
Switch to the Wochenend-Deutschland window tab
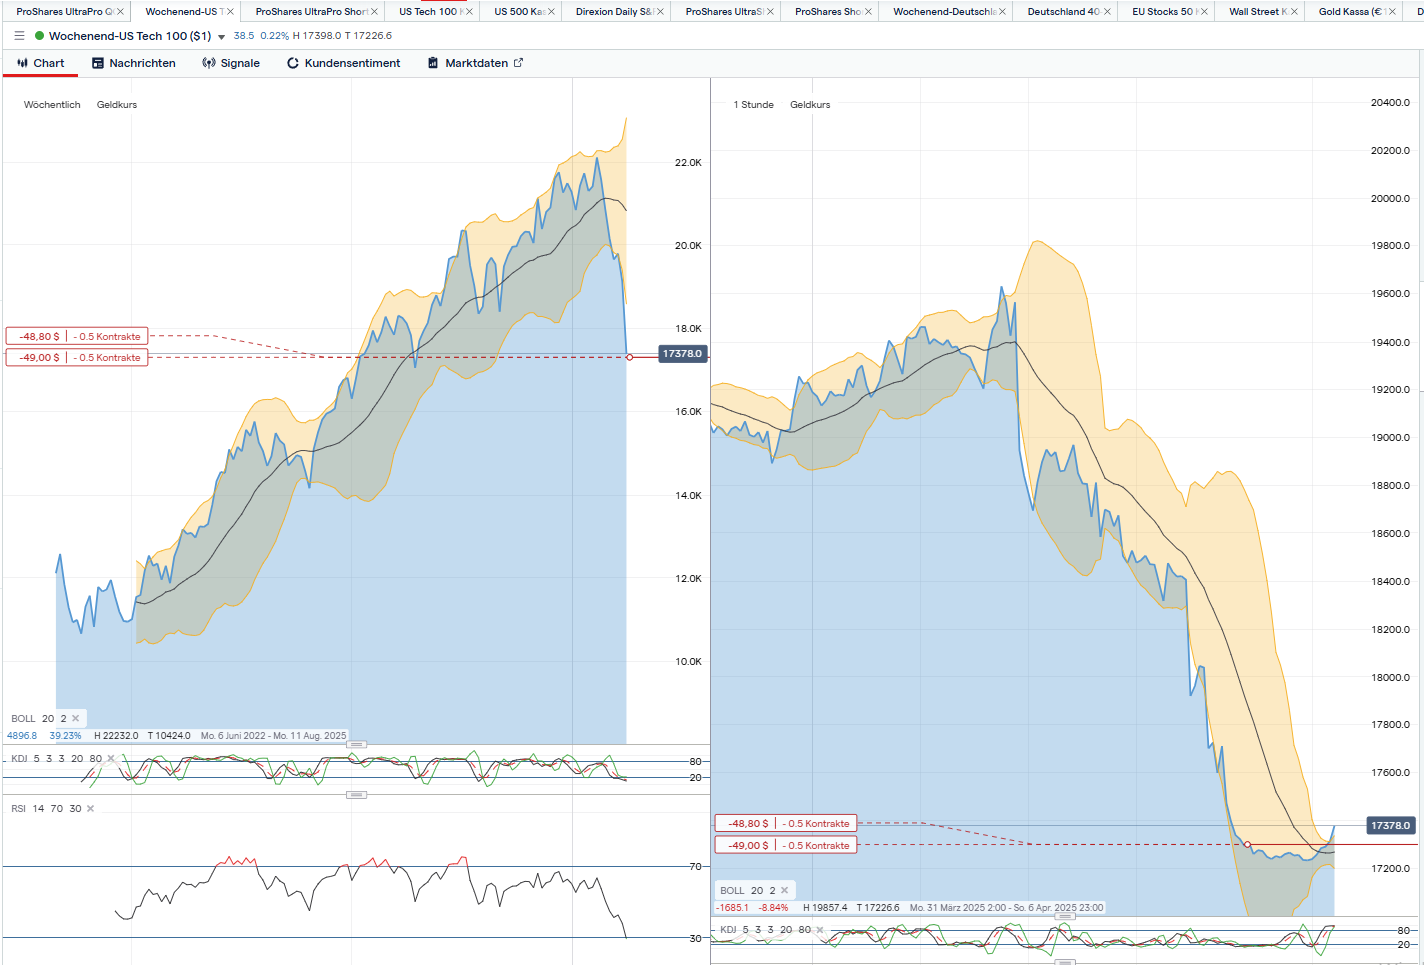(944, 12)
